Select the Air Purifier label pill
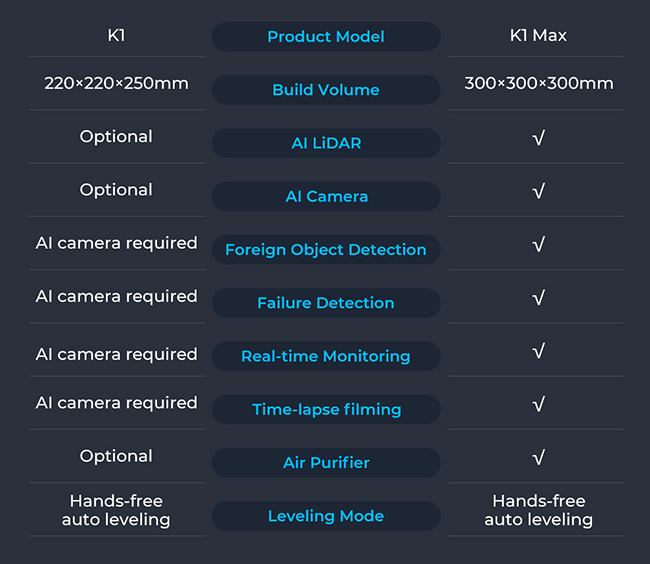 (x=326, y=462)
